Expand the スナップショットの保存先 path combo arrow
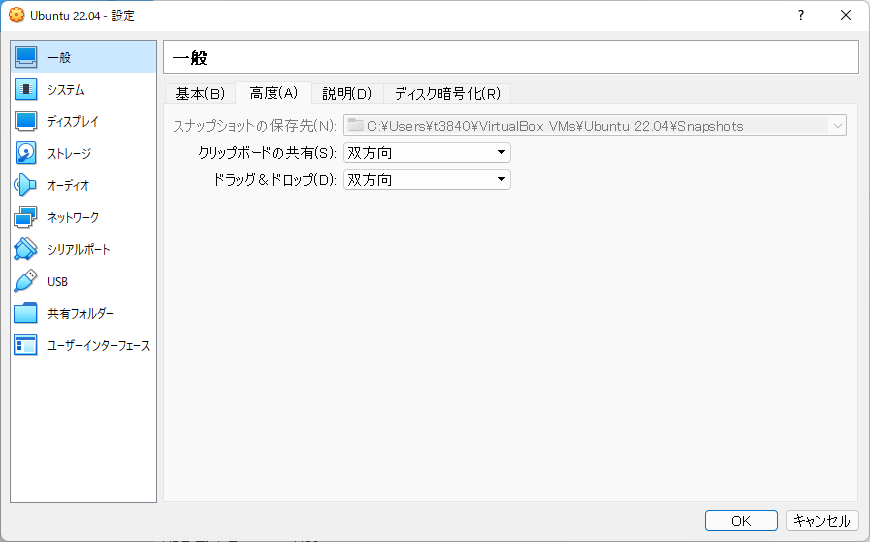 837,126
